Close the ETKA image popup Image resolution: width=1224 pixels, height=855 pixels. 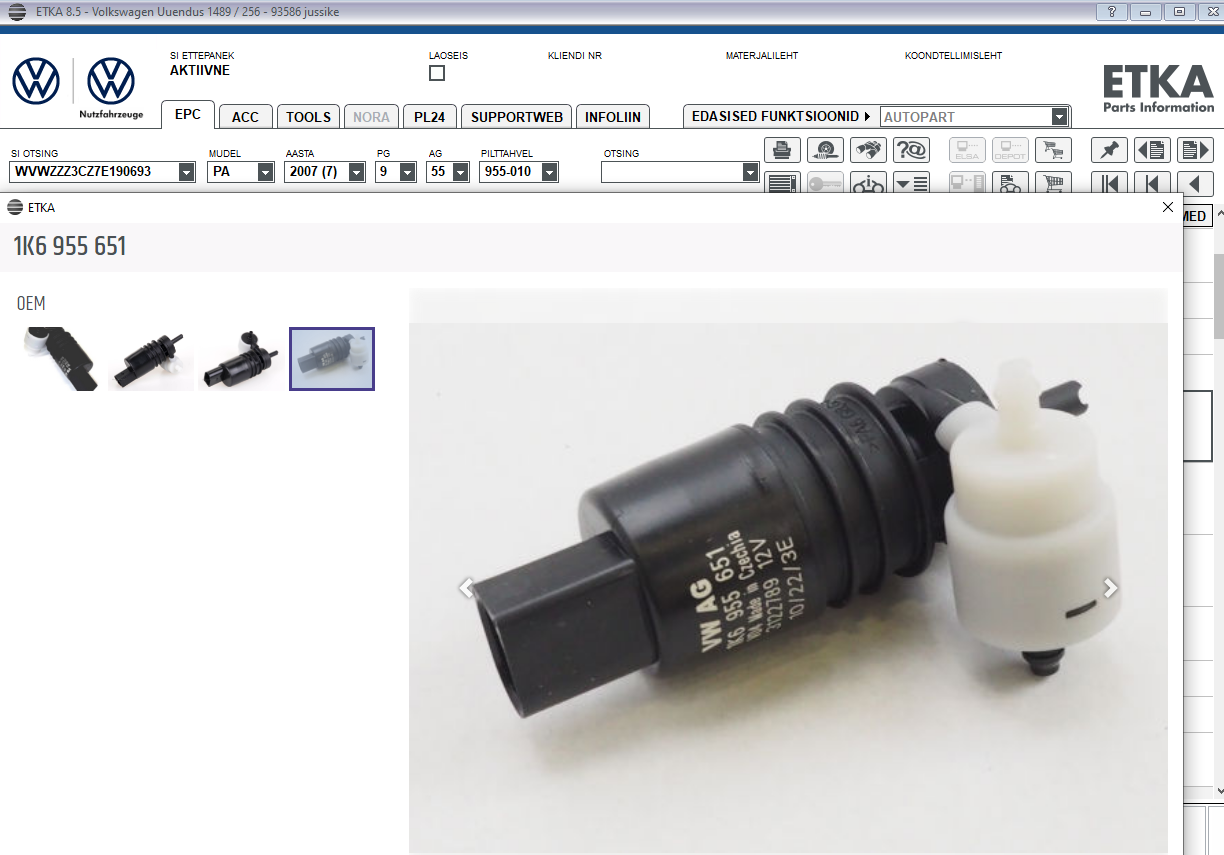1167,207
